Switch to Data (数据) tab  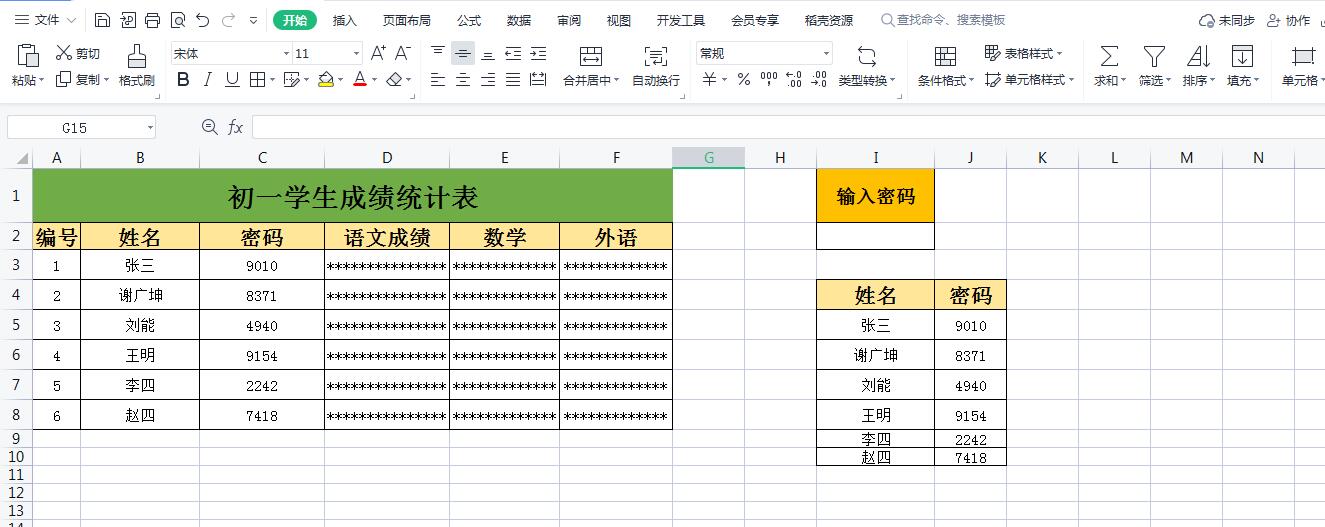tap(519, 20)
